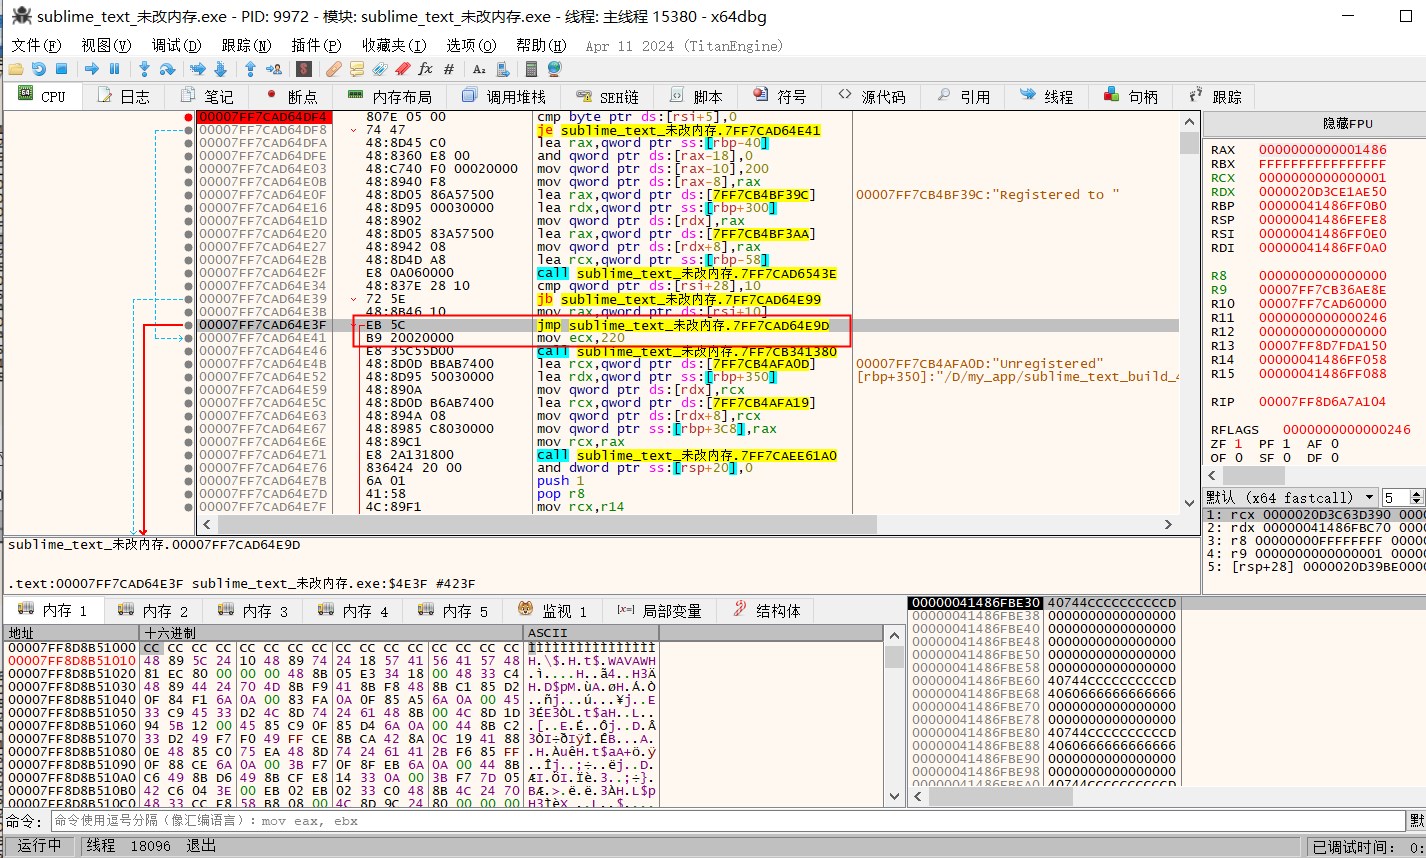Open the 文件(F) menu
The height and width of the screenshot is (858, 1426).
(x=36, y=46)
